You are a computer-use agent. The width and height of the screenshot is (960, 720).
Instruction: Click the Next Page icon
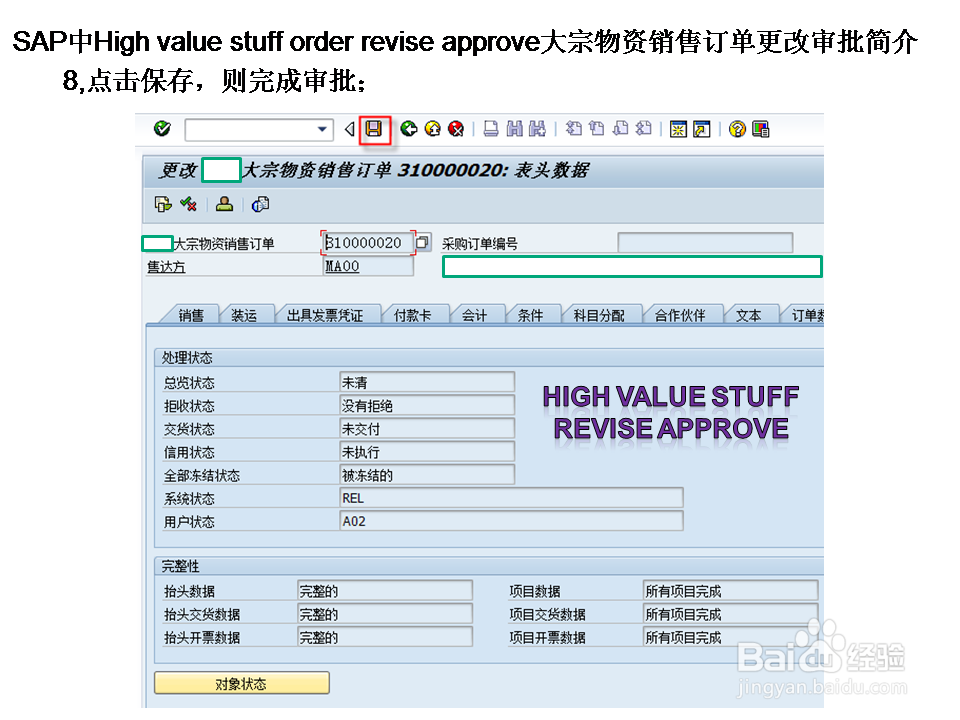coord(620,129)
